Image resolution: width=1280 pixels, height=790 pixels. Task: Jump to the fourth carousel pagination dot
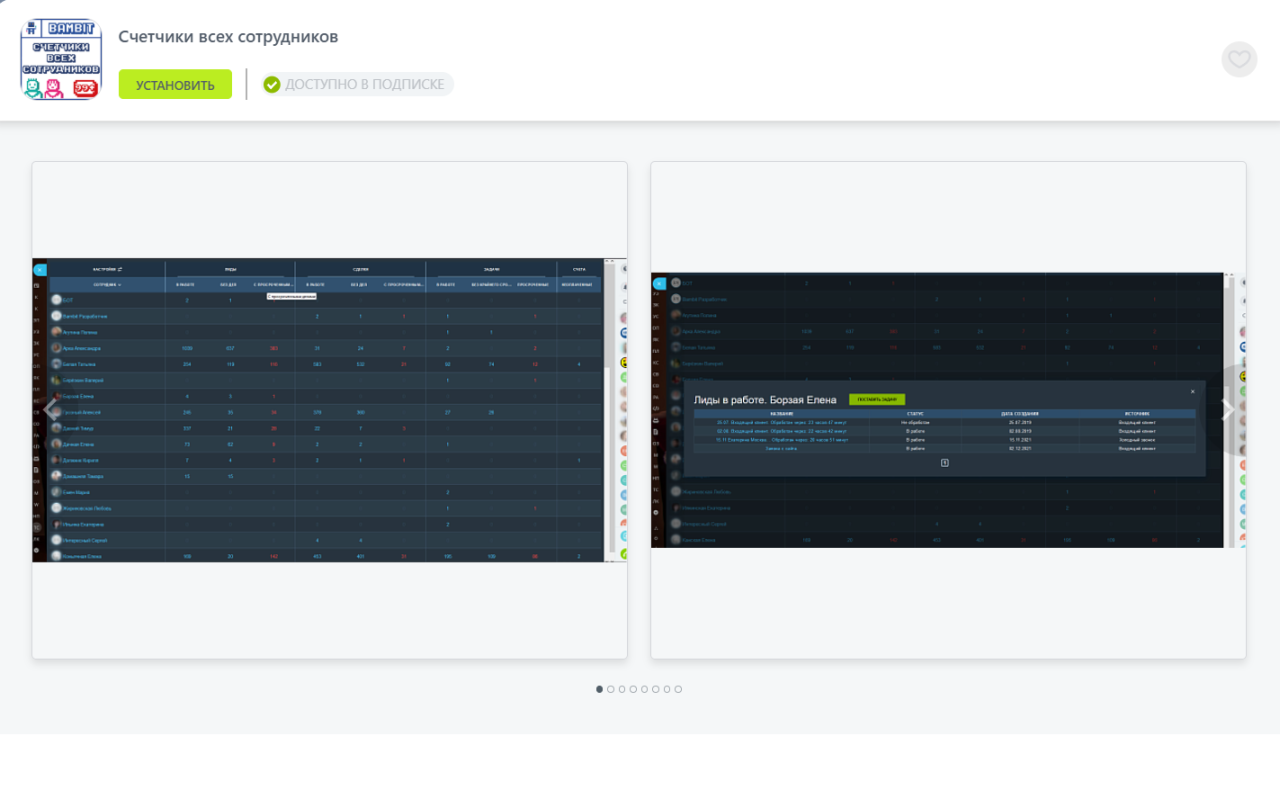click(633, 689)
